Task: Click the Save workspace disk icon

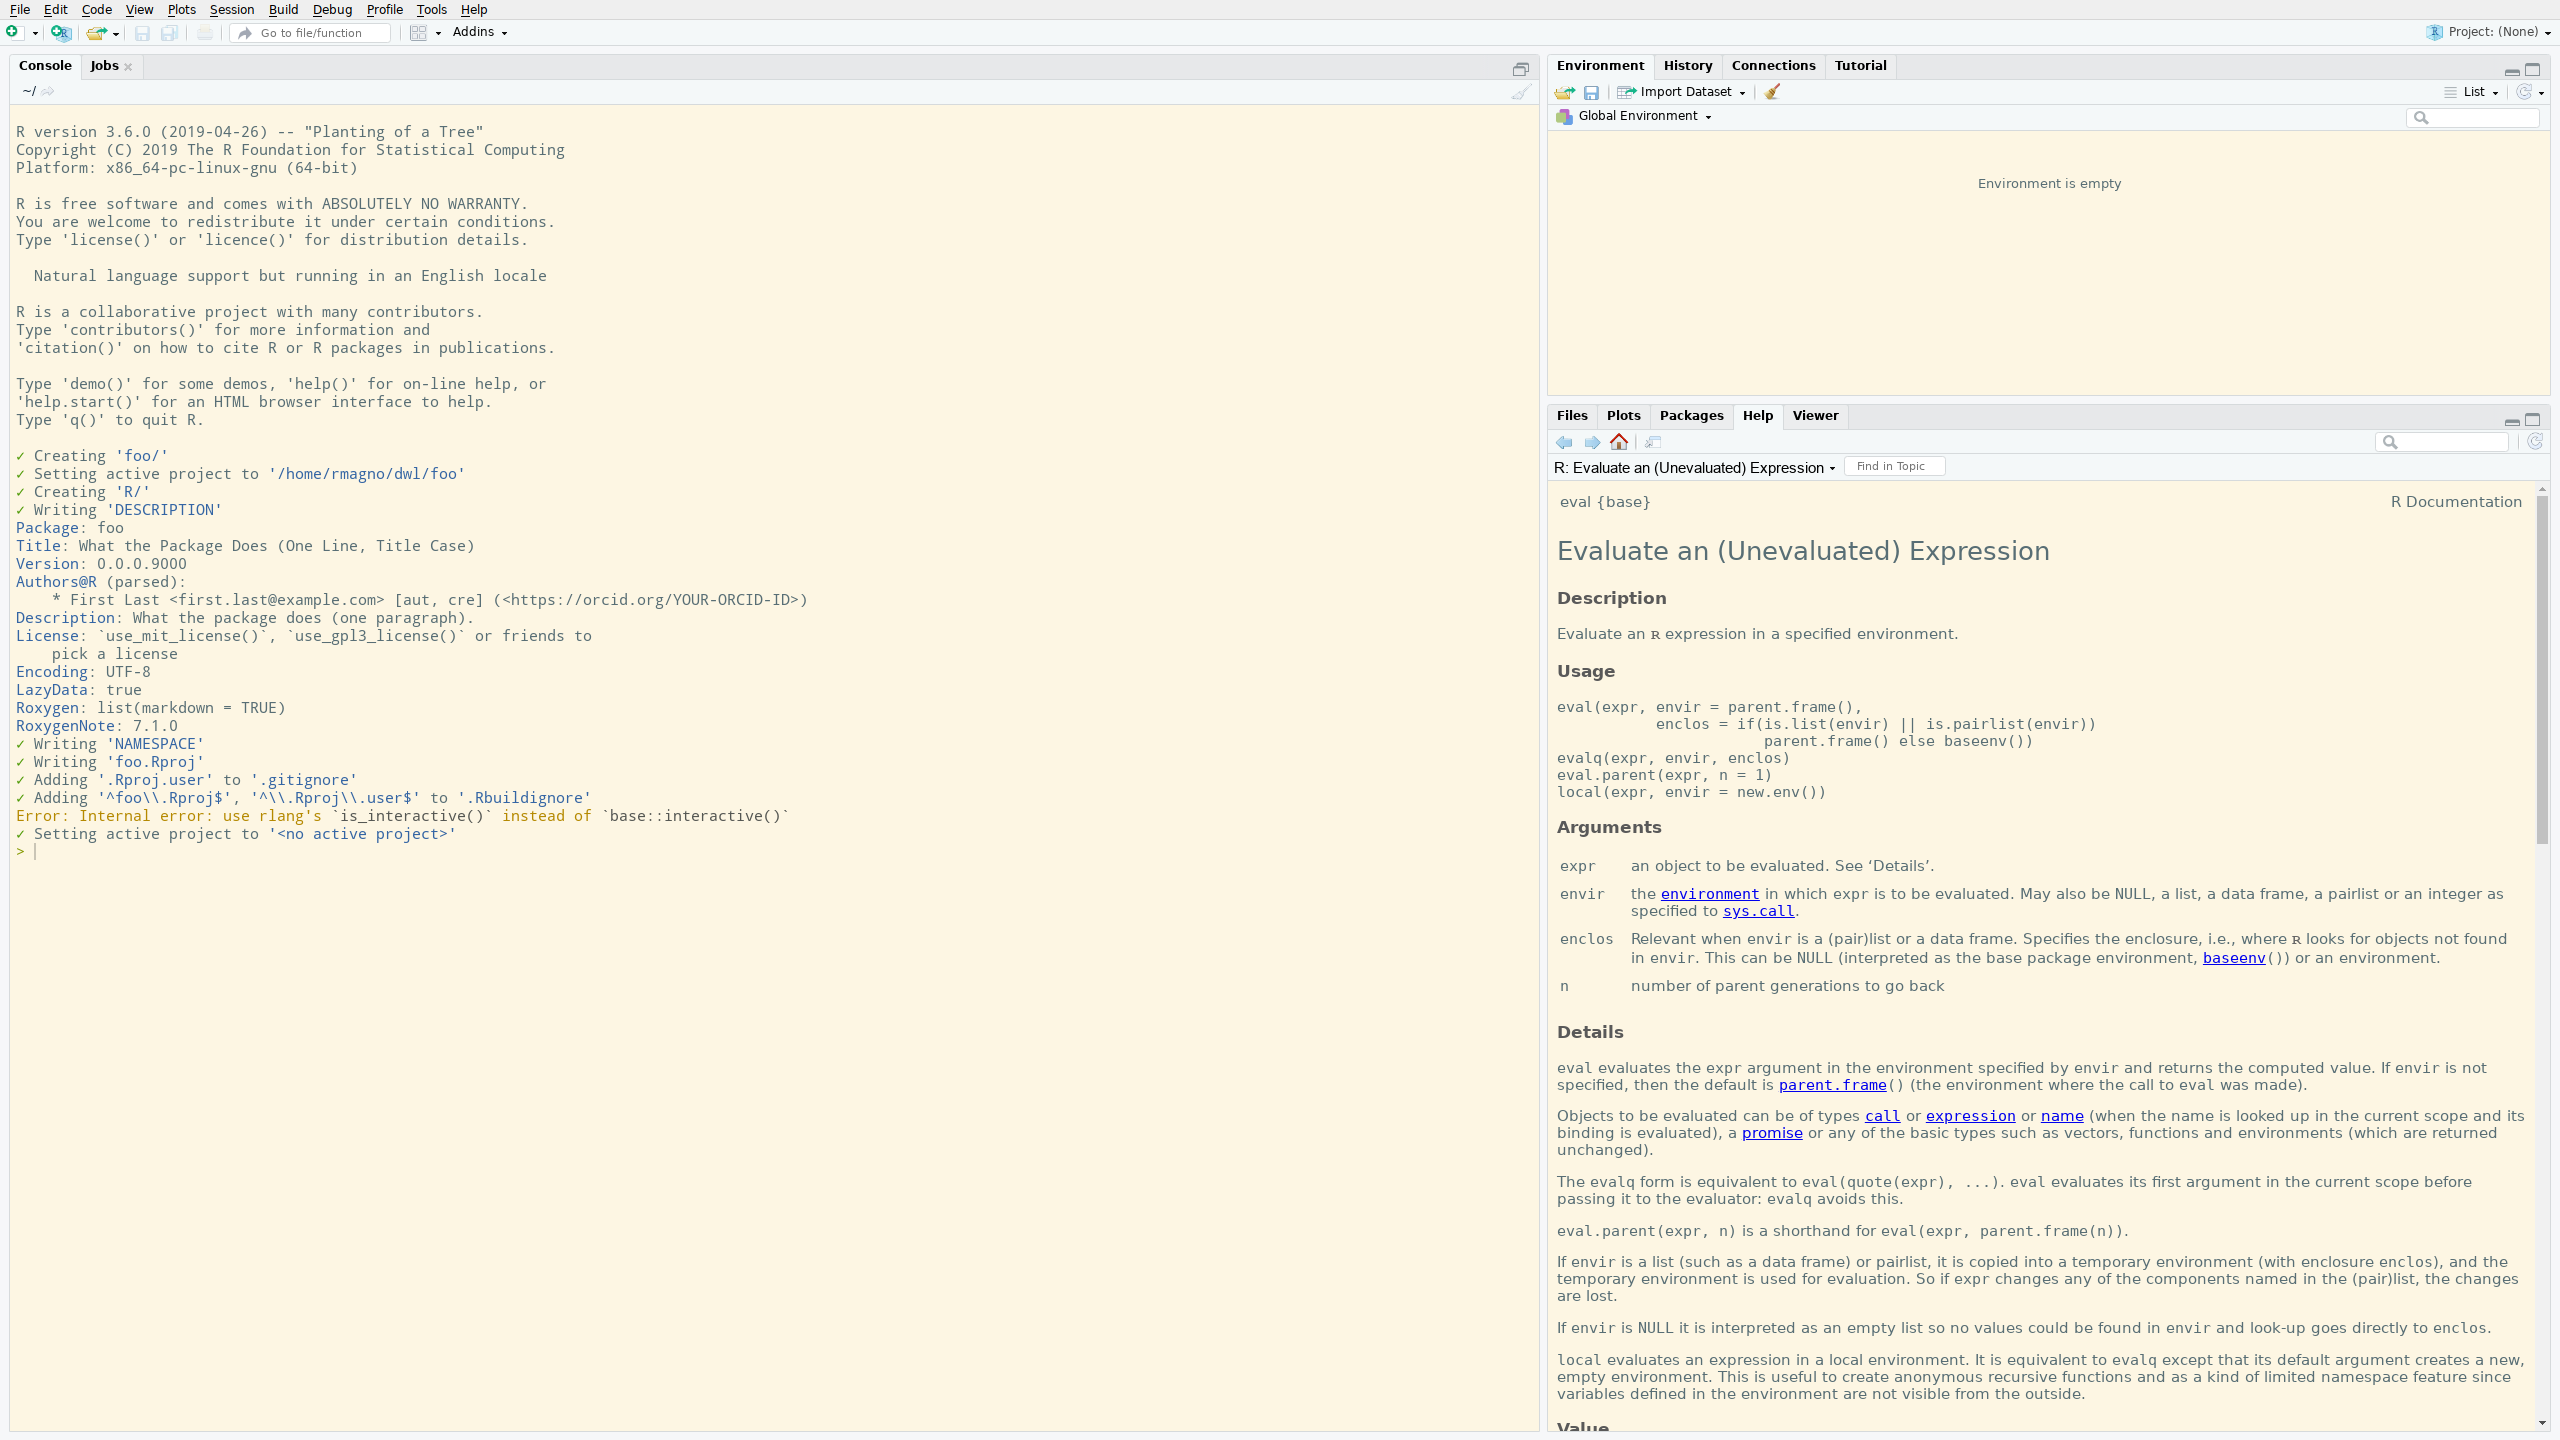Action: click(1591, 92)
